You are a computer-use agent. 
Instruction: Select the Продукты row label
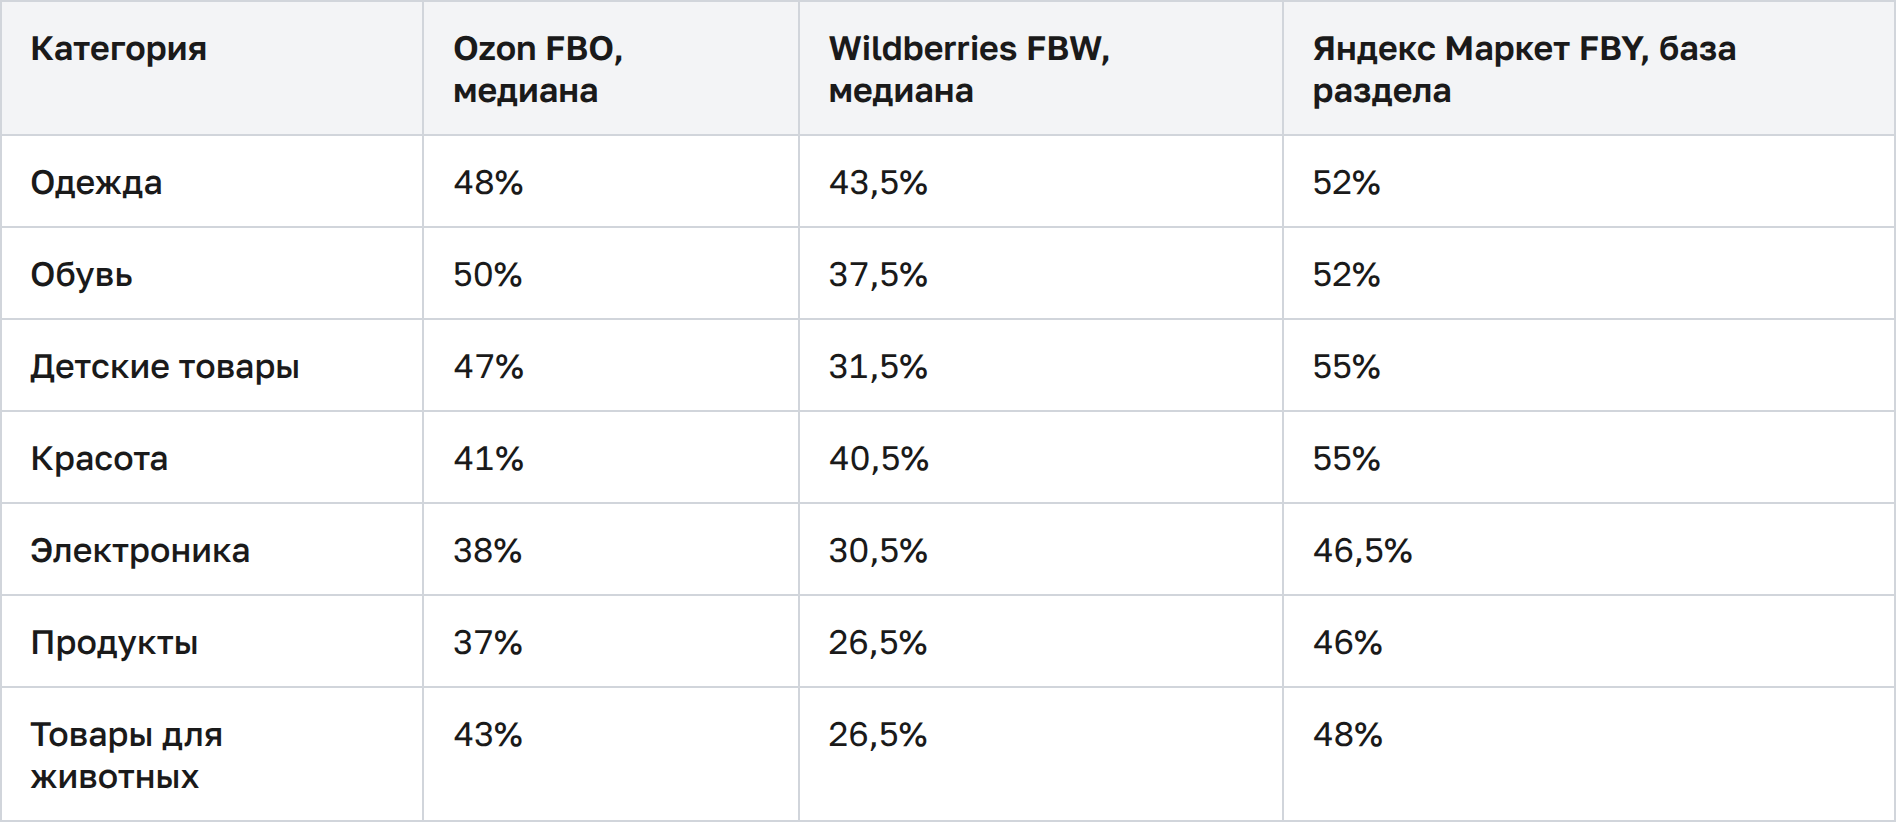point(114,643)
